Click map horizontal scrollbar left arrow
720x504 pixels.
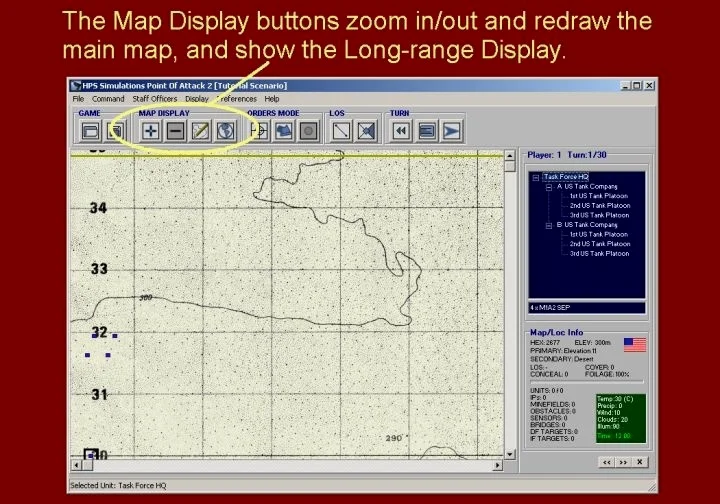(76, 465)
